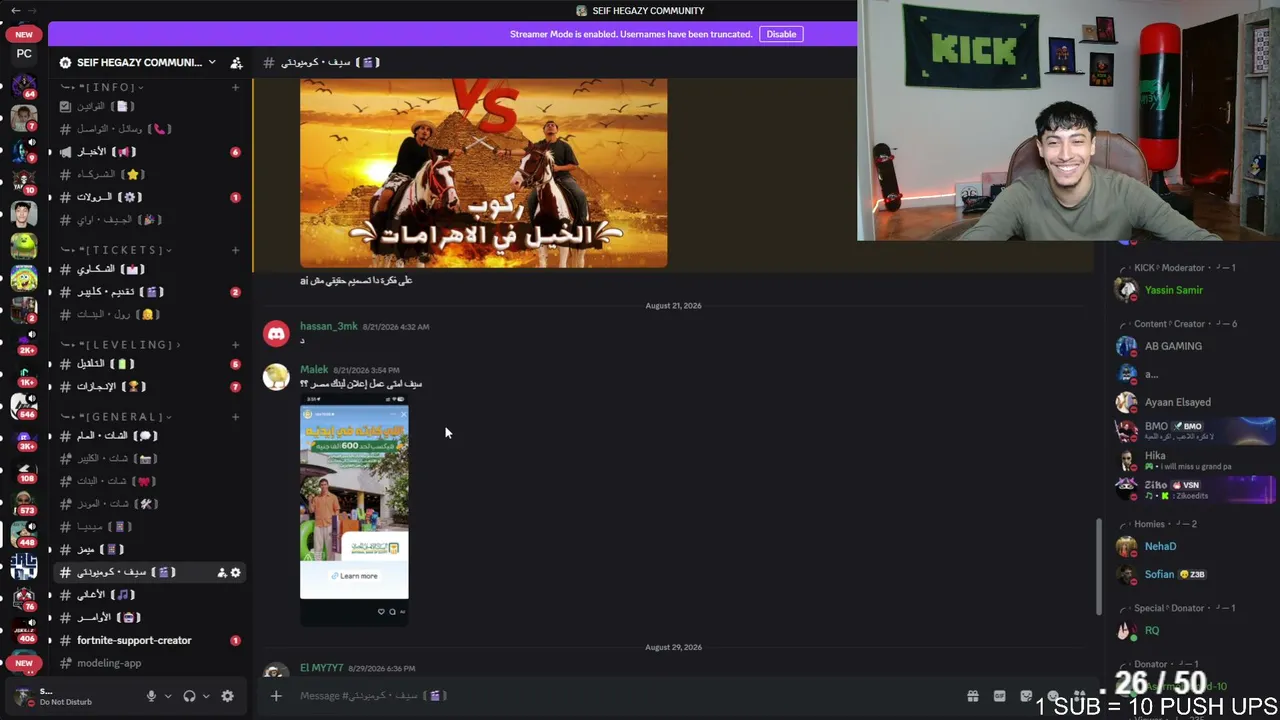The image size is (1280, 720).
Task: Open AB GAMING member profile
Action: coord(1174,346)
